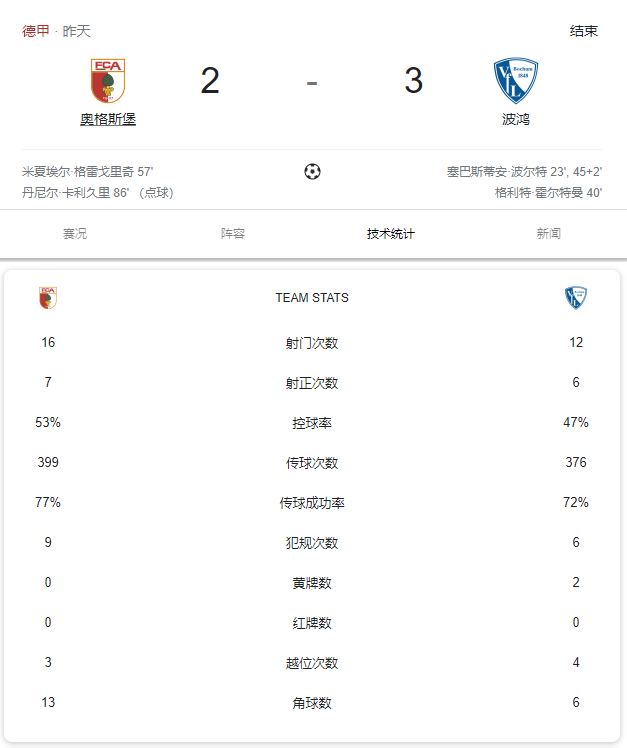Click scorer 塞巴斯蒂安·波尔特 23', 45+2'

coord(524,172)
